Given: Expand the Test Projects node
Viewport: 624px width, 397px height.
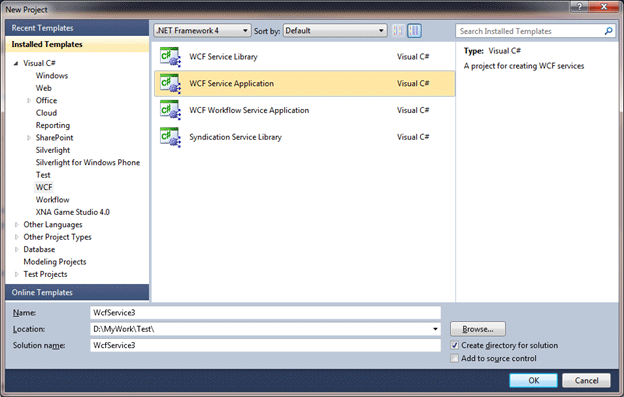Looking at the screenshot, I should pos(16,274).
